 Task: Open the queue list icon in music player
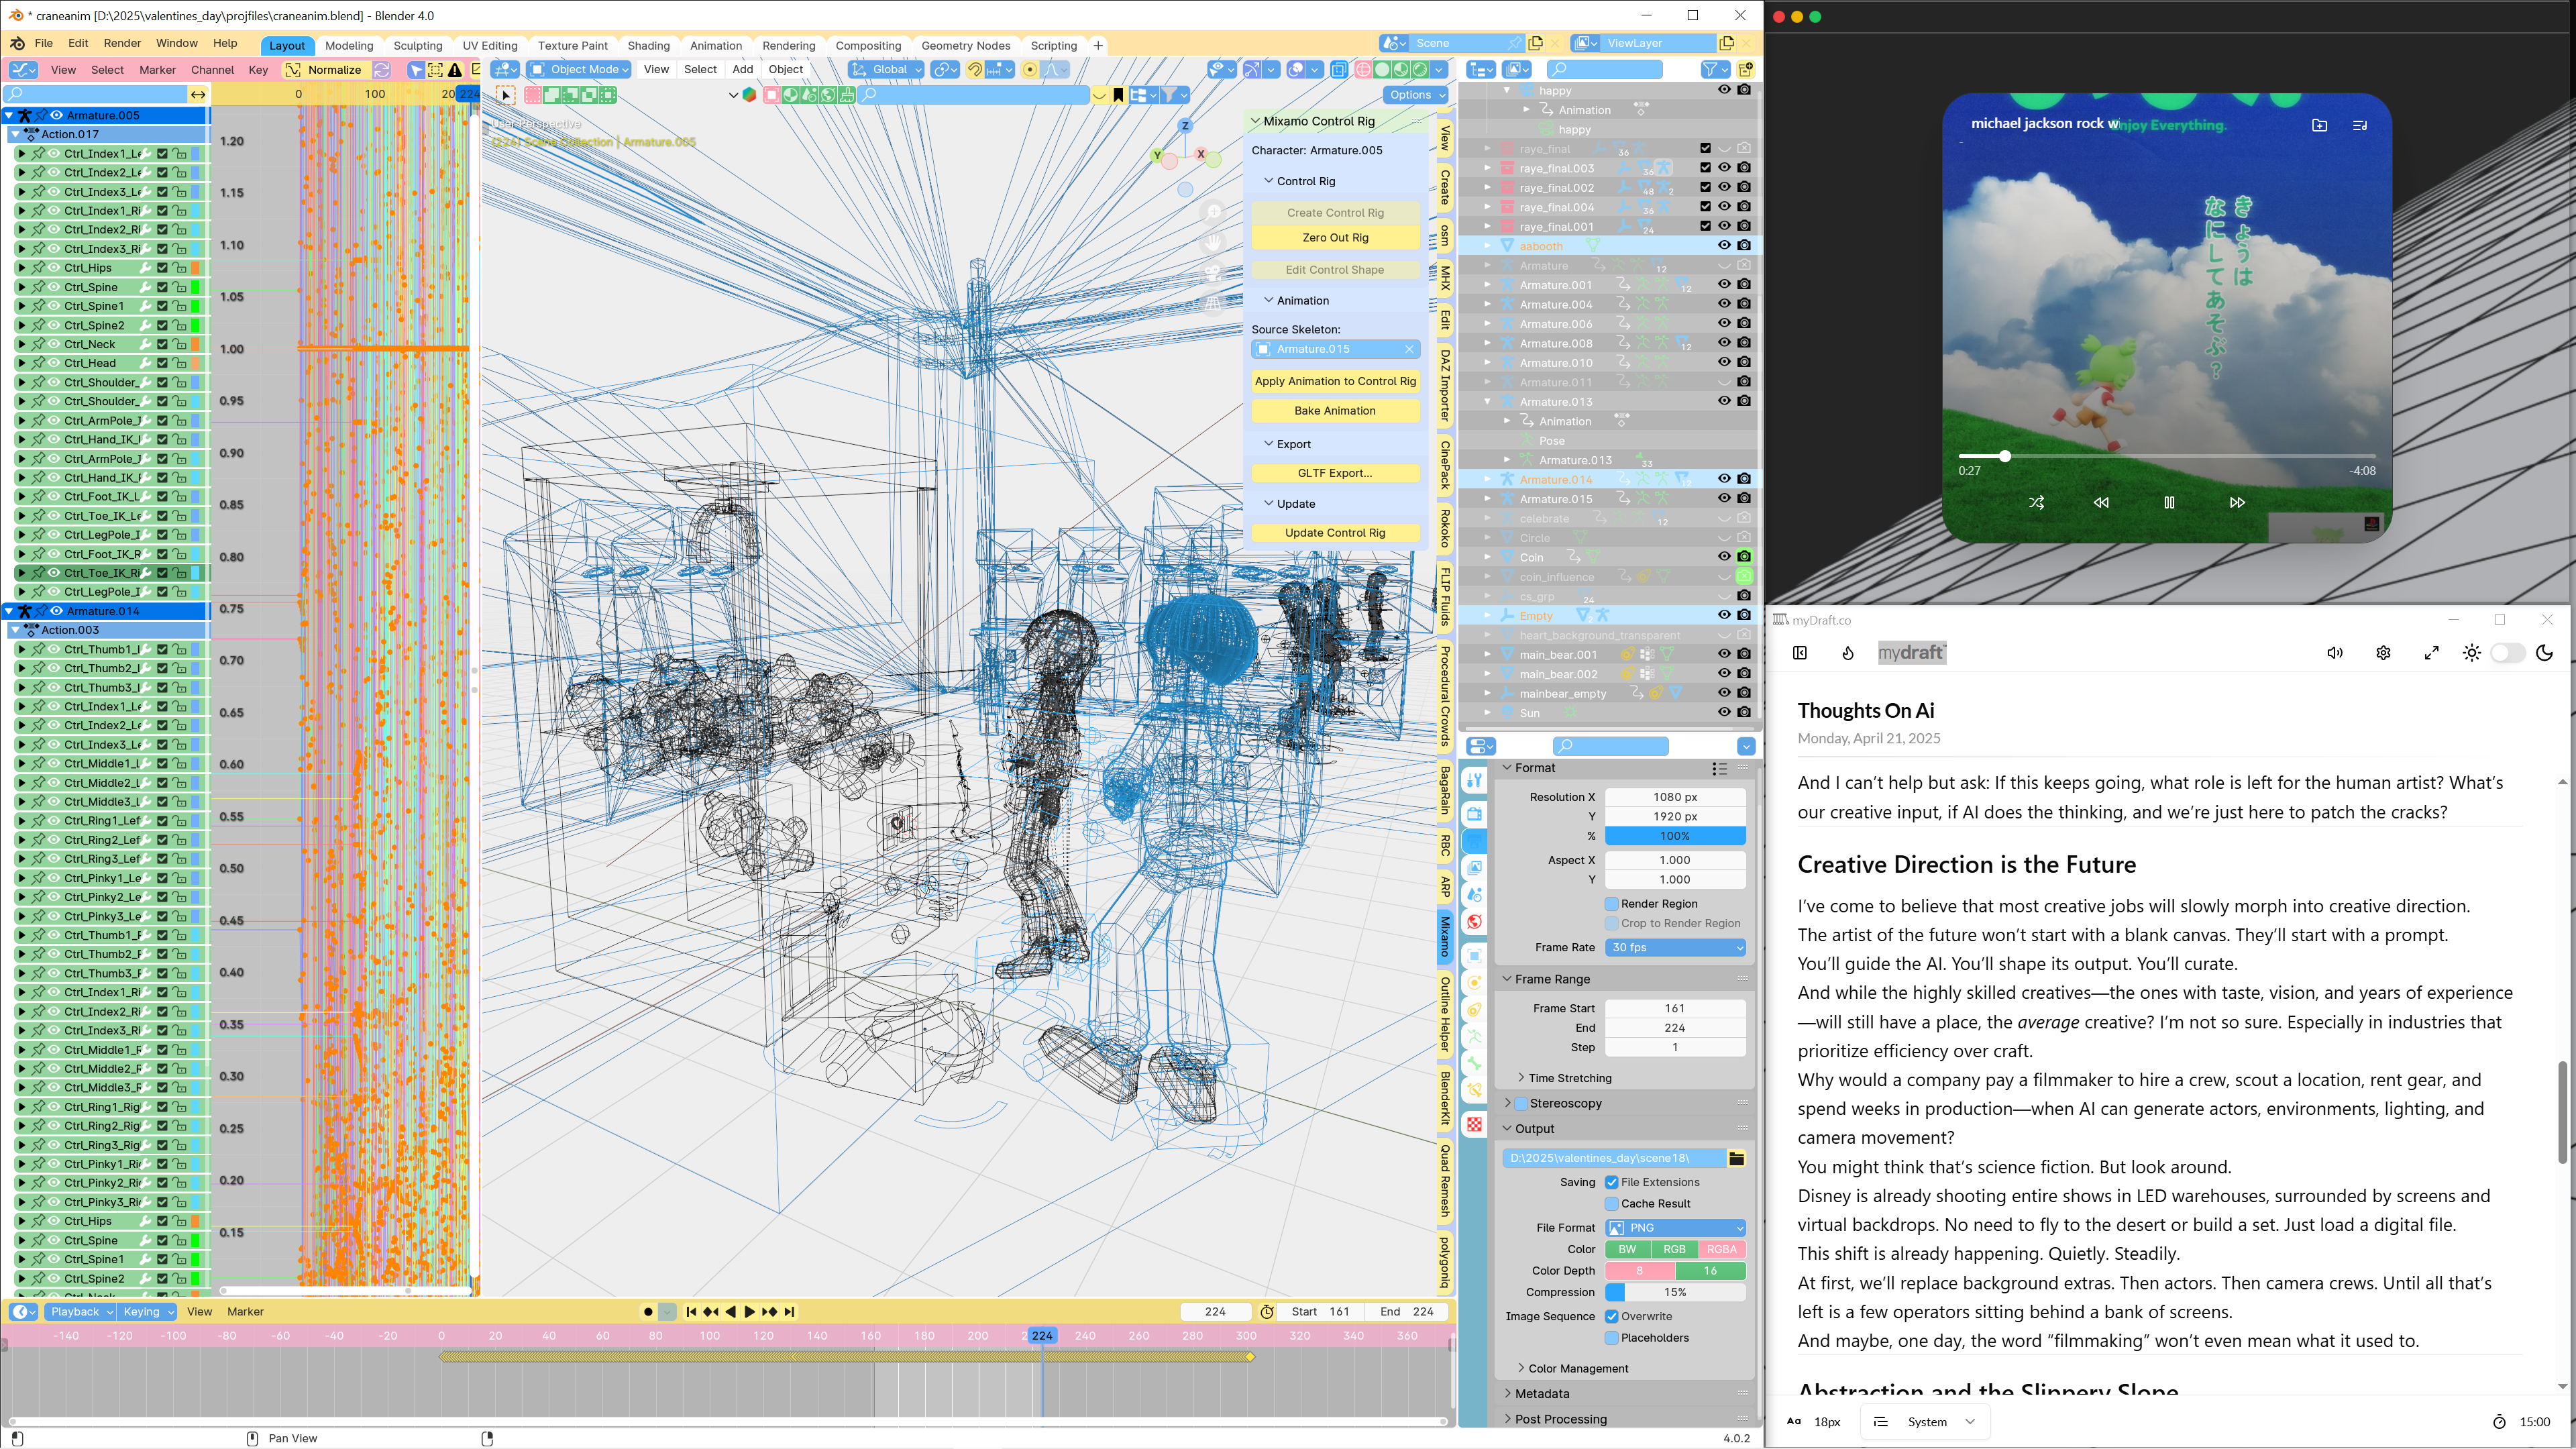click(x=2360, y=125)
